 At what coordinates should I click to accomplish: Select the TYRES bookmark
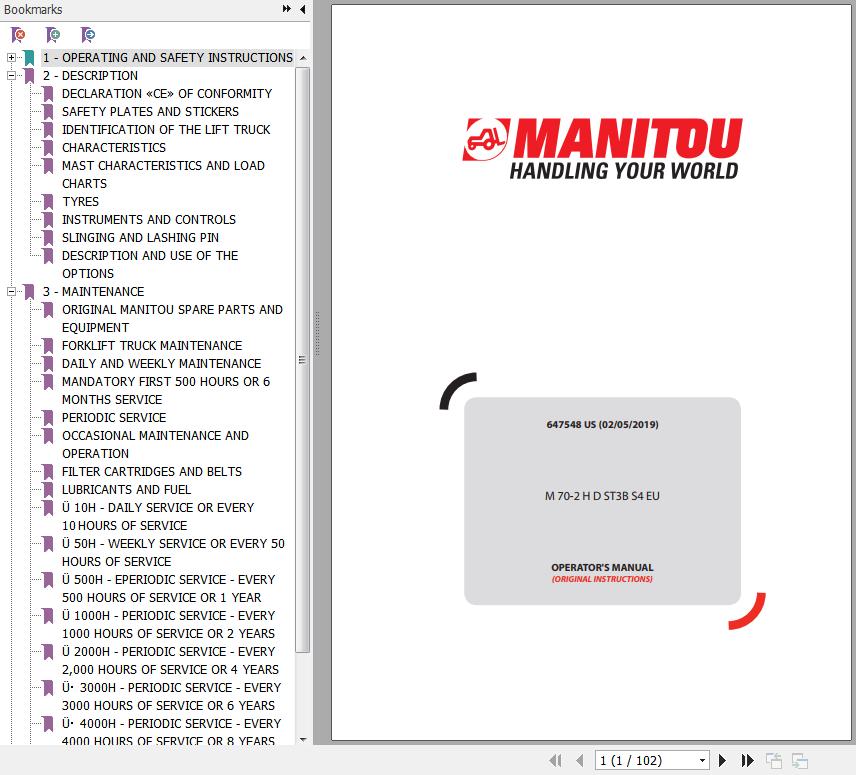tap(80, 201)
